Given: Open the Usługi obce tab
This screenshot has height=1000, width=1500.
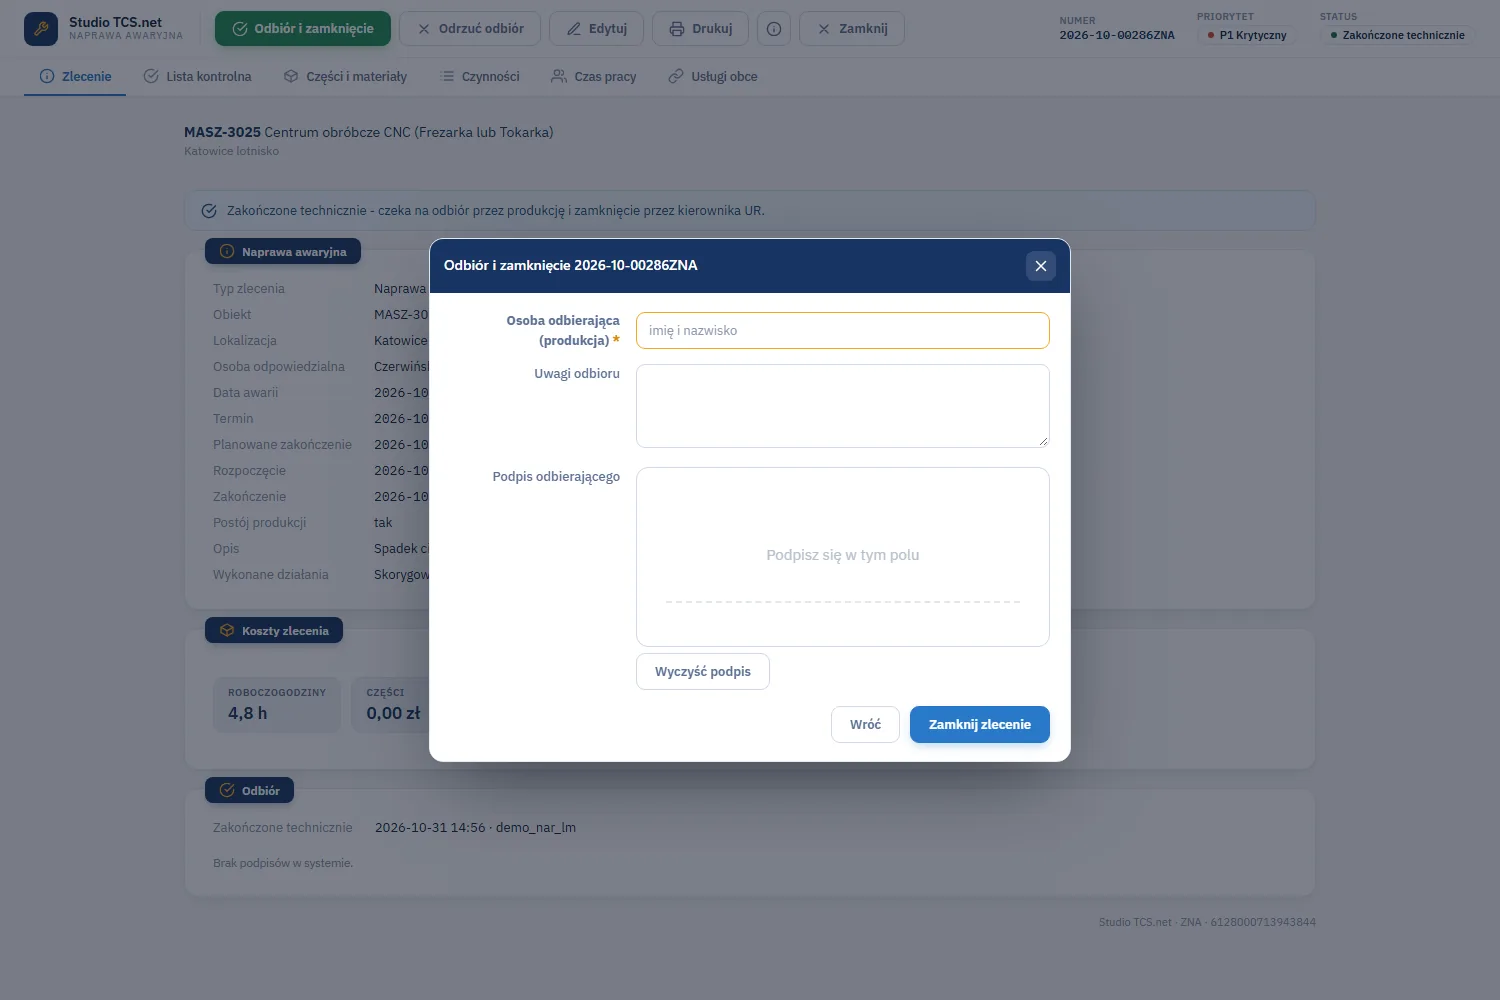Looking at the screenshot, I should (713, 76).
